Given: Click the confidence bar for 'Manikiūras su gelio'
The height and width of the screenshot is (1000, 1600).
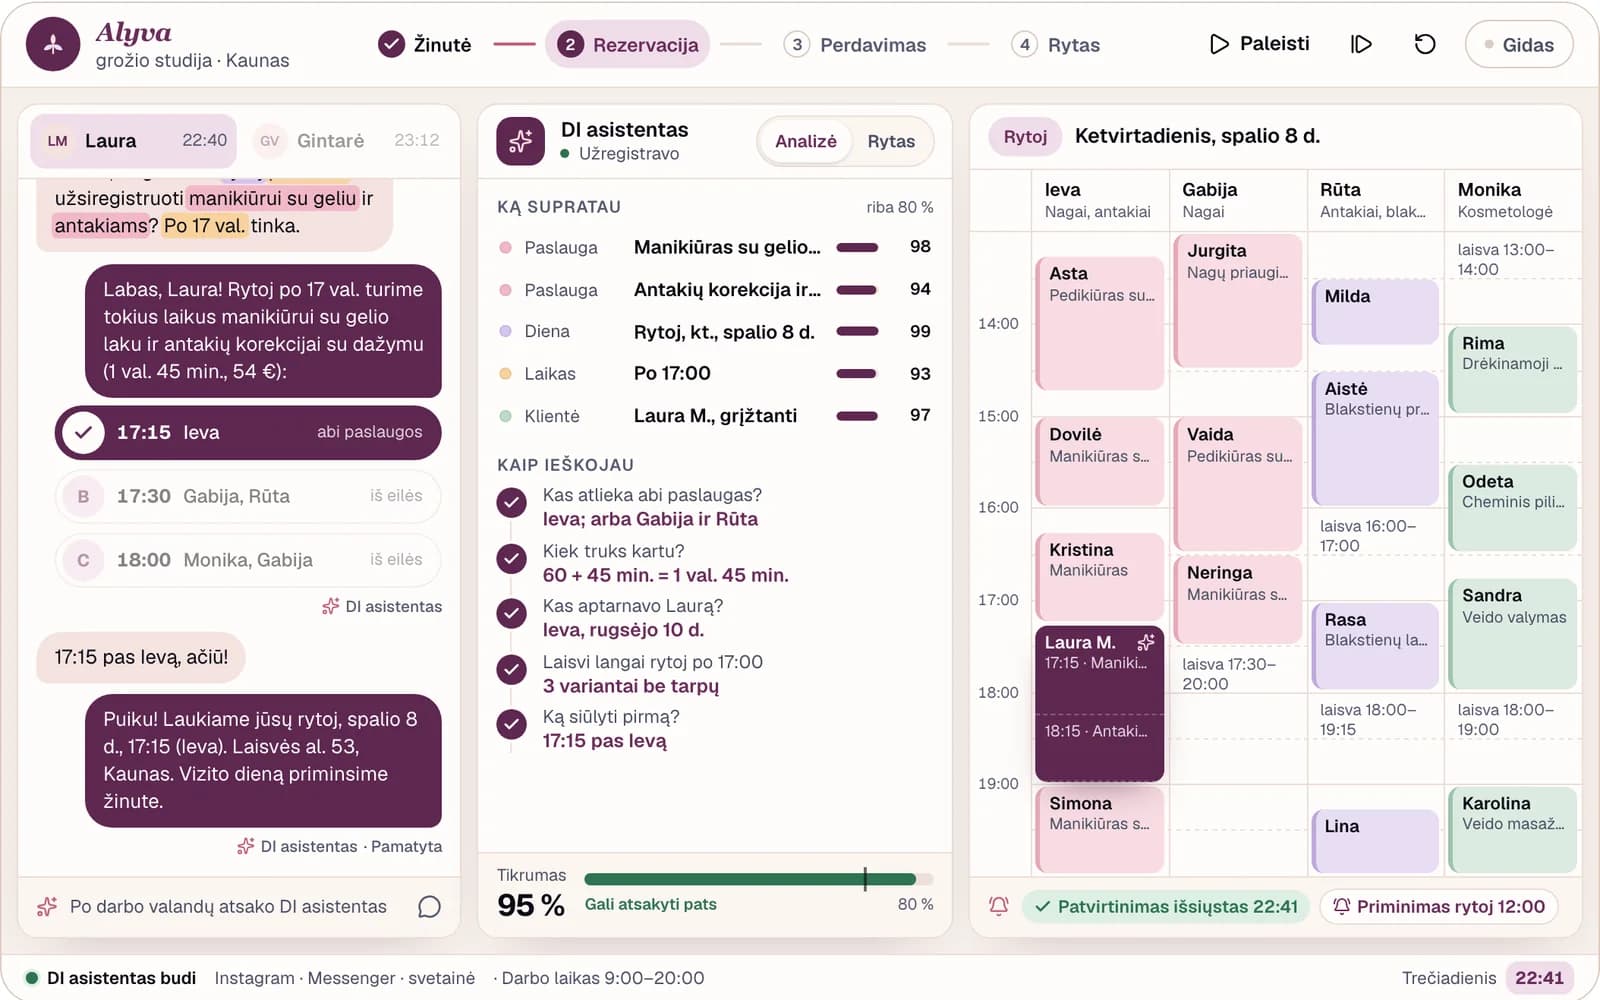Looking at the screenshot, I should (x=857, y=247).
